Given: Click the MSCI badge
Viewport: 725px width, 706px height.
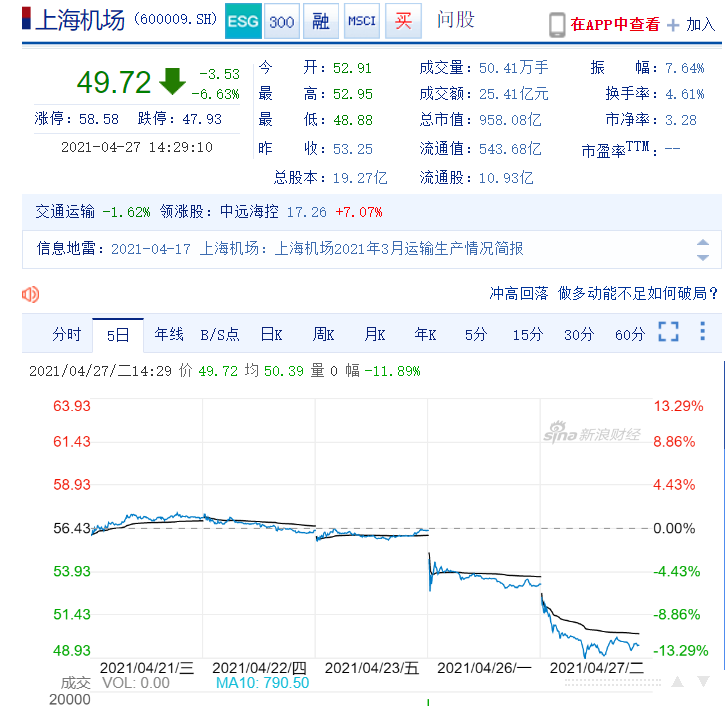Looking at the screenshot, I should click(x=362, y=21).
